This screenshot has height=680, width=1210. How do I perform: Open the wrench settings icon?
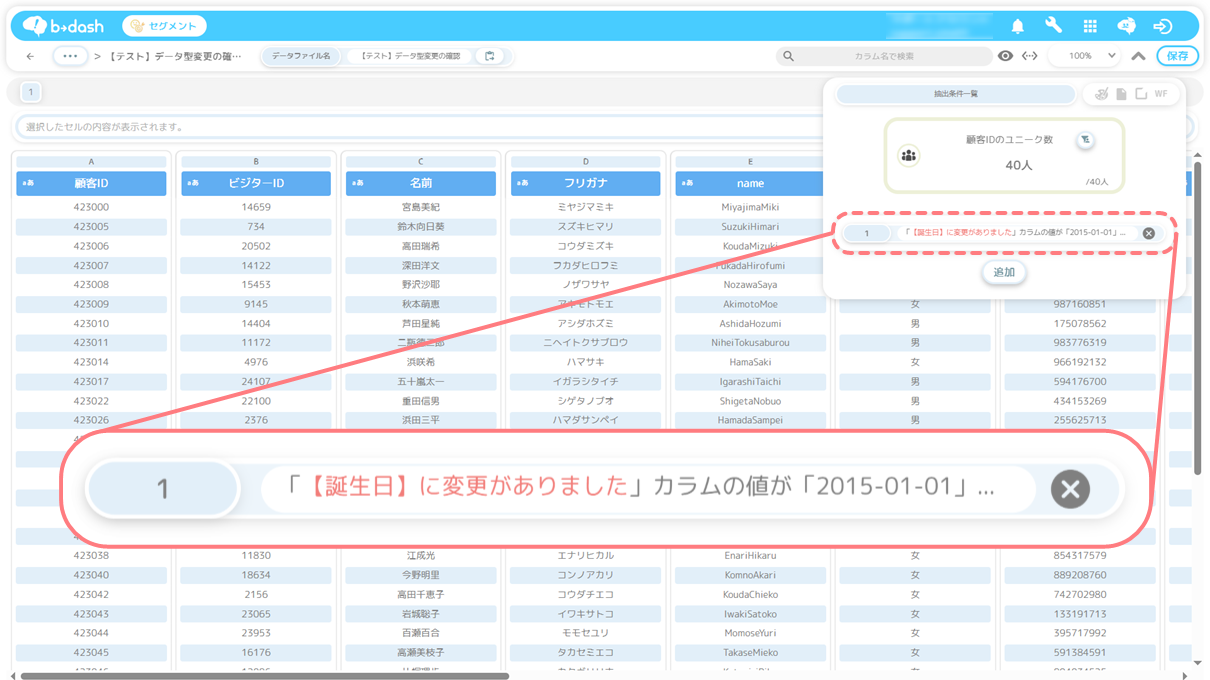point(1053,26)
